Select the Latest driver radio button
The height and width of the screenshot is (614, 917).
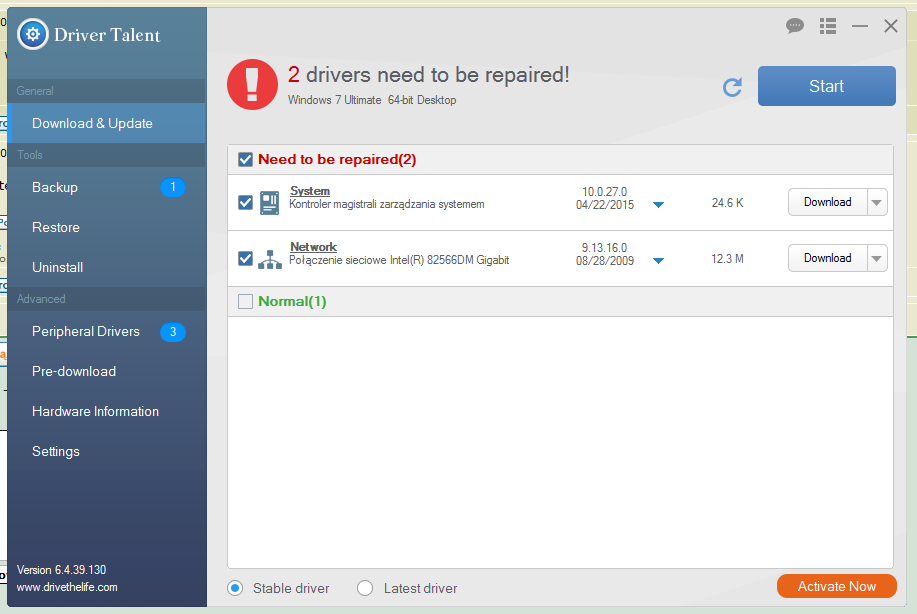365,588
